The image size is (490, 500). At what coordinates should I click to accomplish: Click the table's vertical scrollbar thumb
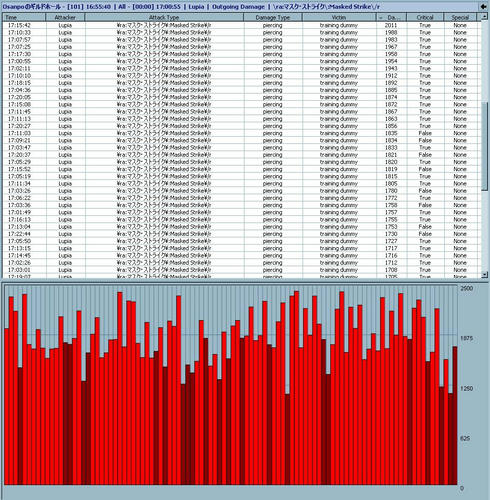point(484,147)
